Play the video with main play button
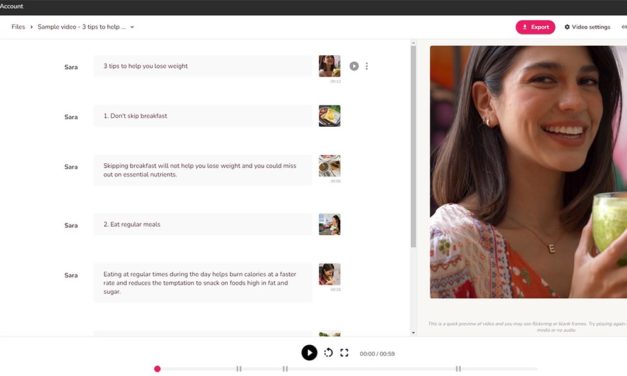627x376 pixels. pos(309,353)
